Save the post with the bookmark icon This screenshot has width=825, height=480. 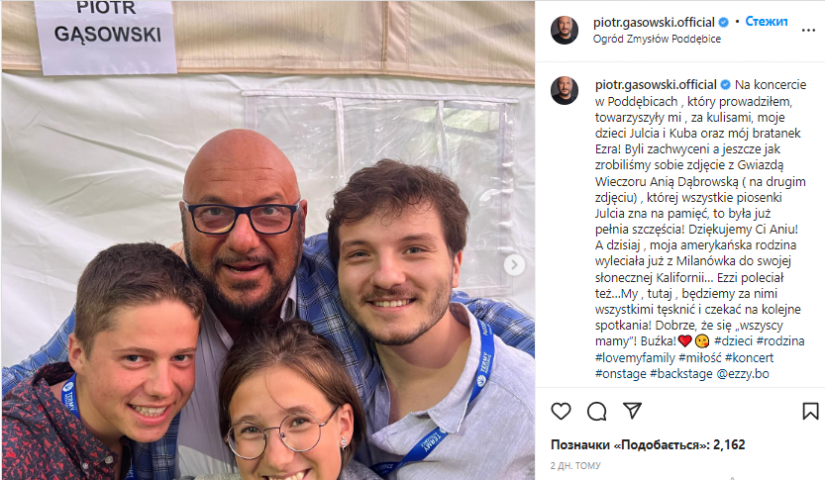810,411
